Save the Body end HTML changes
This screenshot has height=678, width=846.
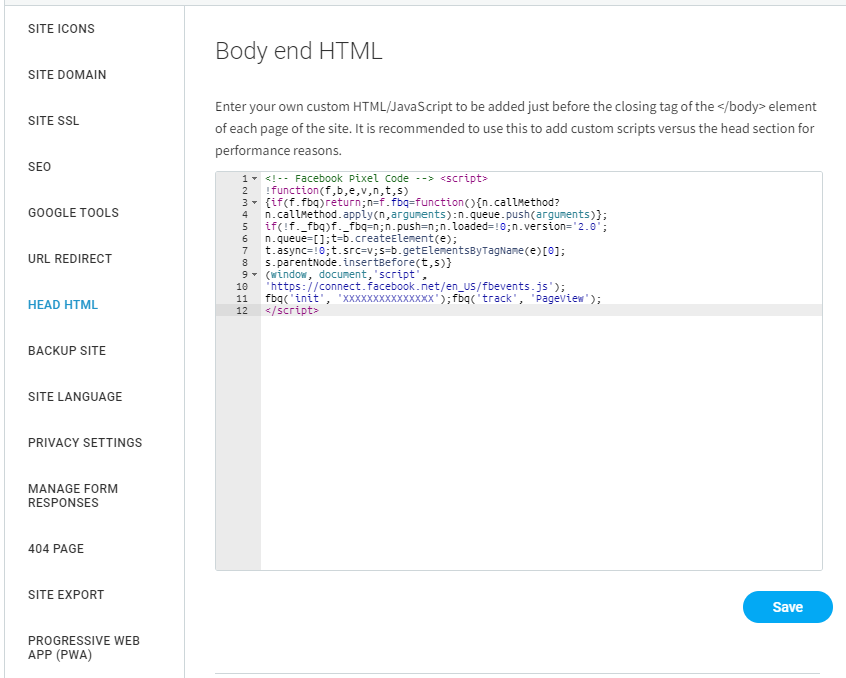pyautogui.click(x=786, y=607)
